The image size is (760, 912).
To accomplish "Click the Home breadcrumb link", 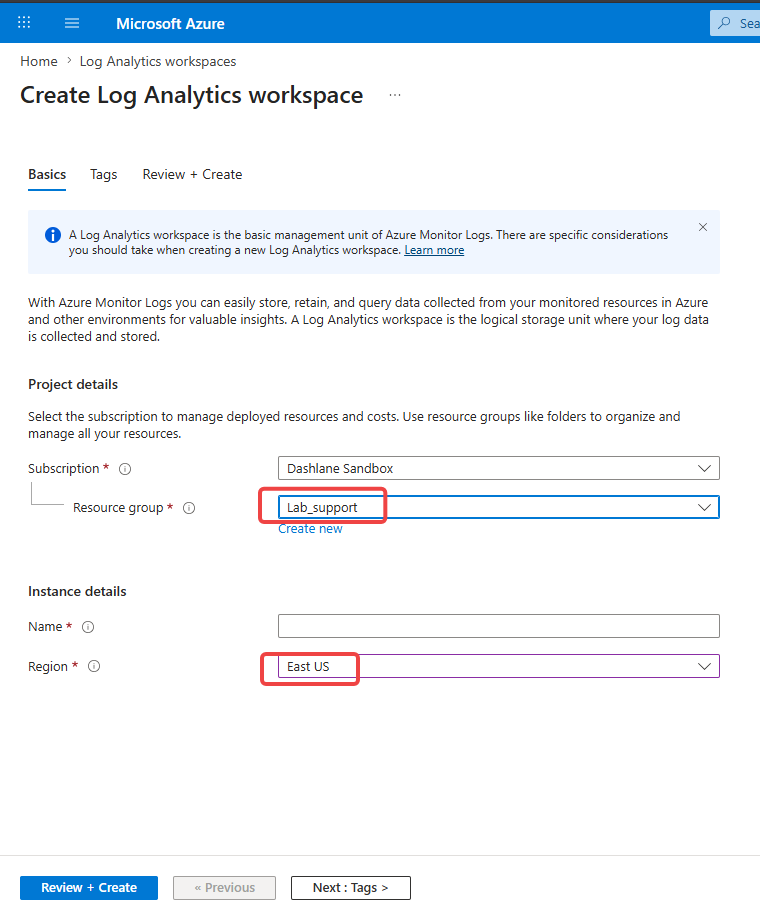I will pyautogui.click(x=39, y=61).
